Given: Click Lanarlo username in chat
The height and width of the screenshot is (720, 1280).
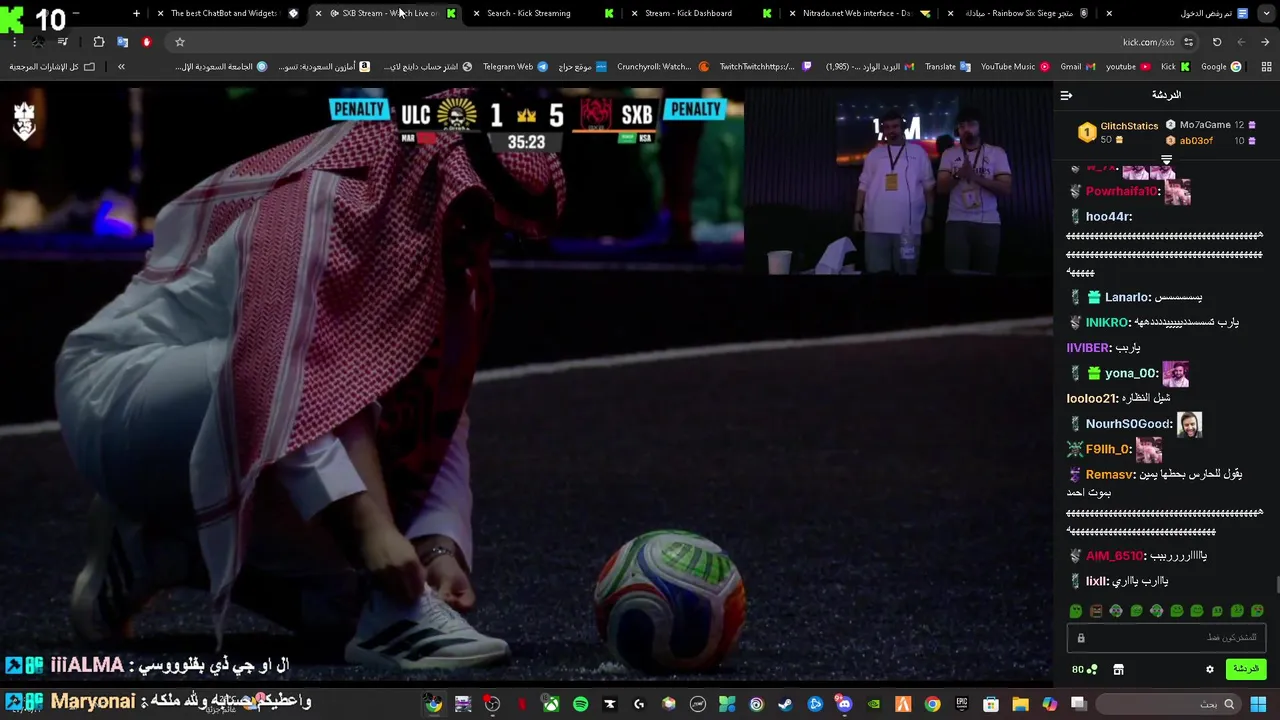Looking at the screenshot, I should tap(1127, 297).
